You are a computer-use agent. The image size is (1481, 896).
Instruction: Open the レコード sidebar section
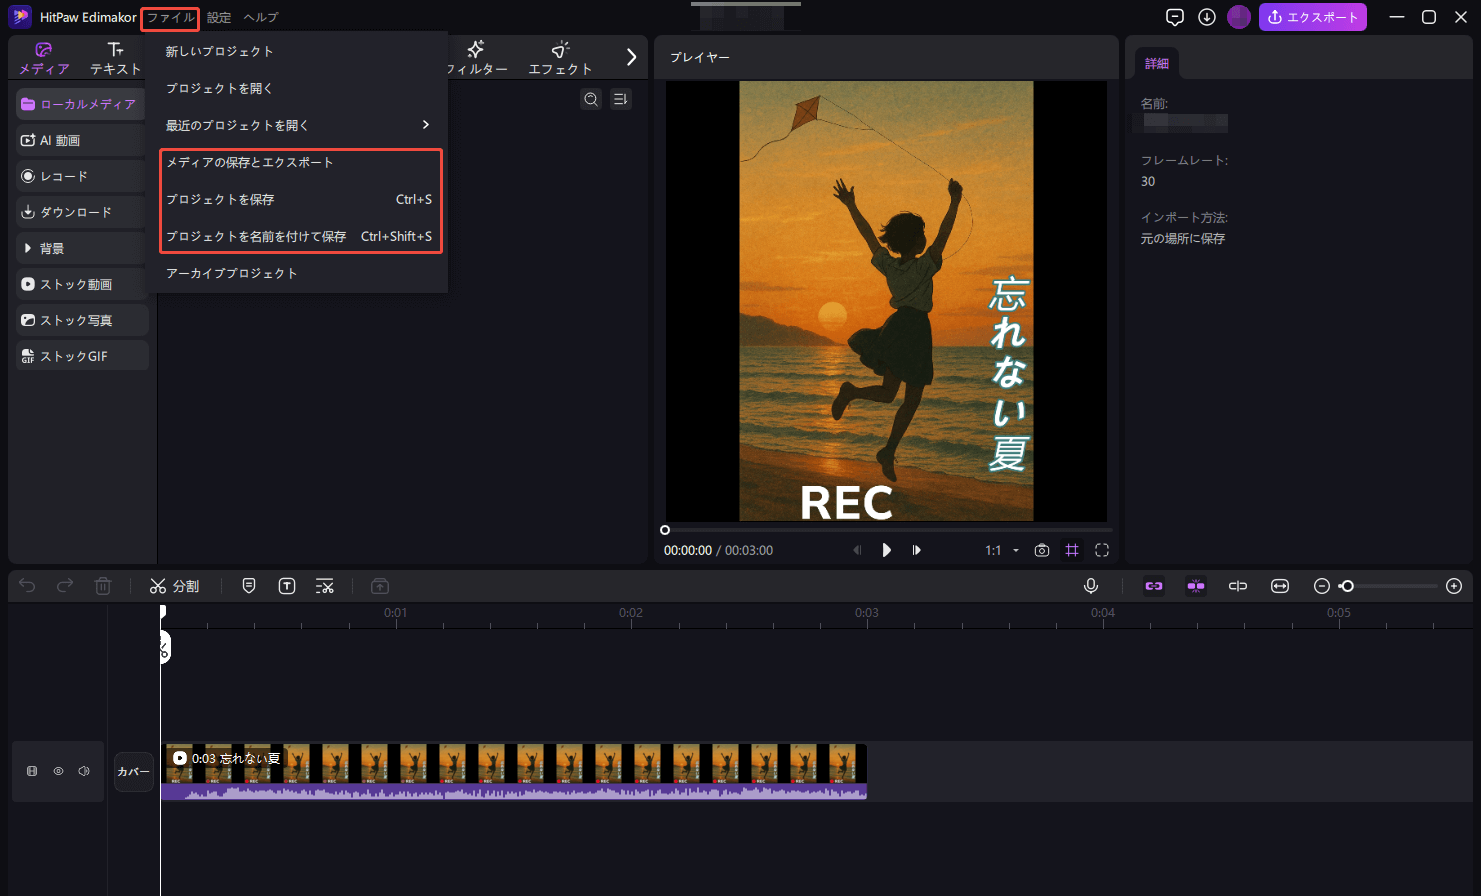click(82, 176)
